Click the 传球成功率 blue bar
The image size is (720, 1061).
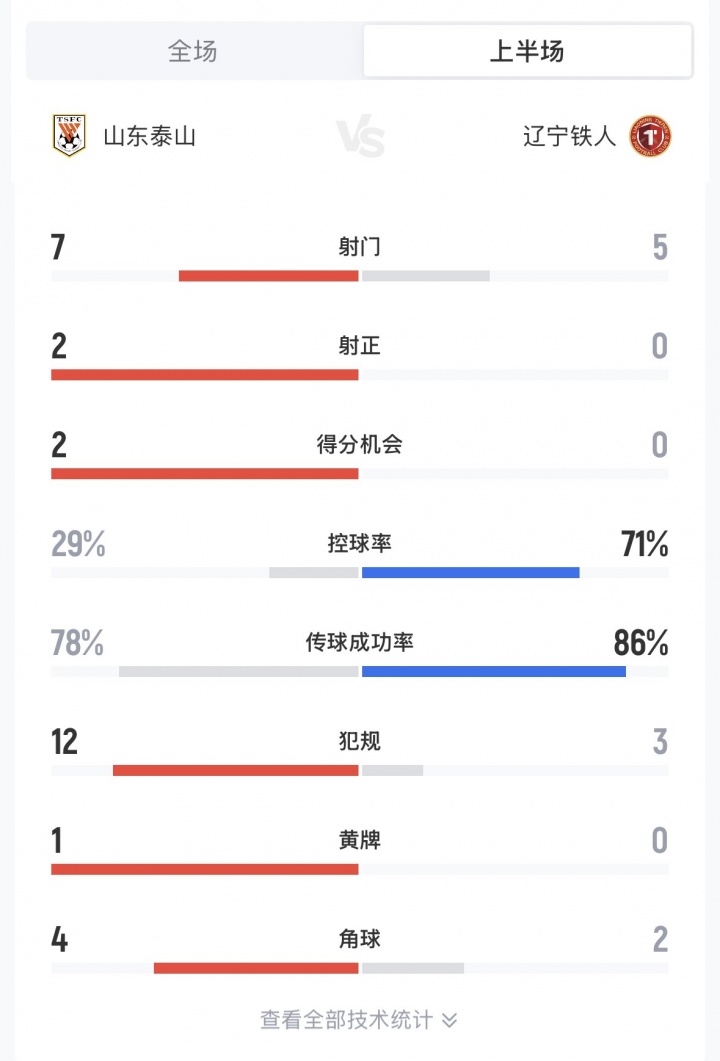point(493,671)
